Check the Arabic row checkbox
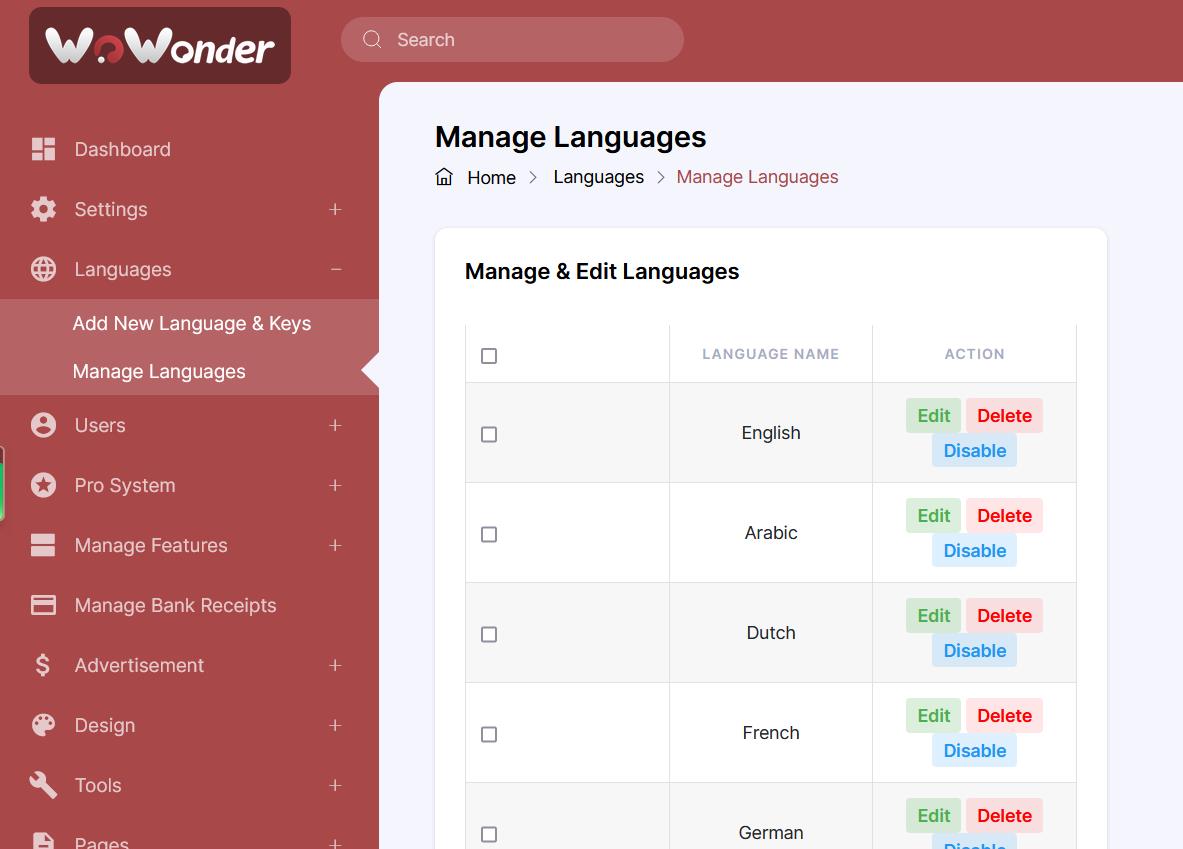 489,534
